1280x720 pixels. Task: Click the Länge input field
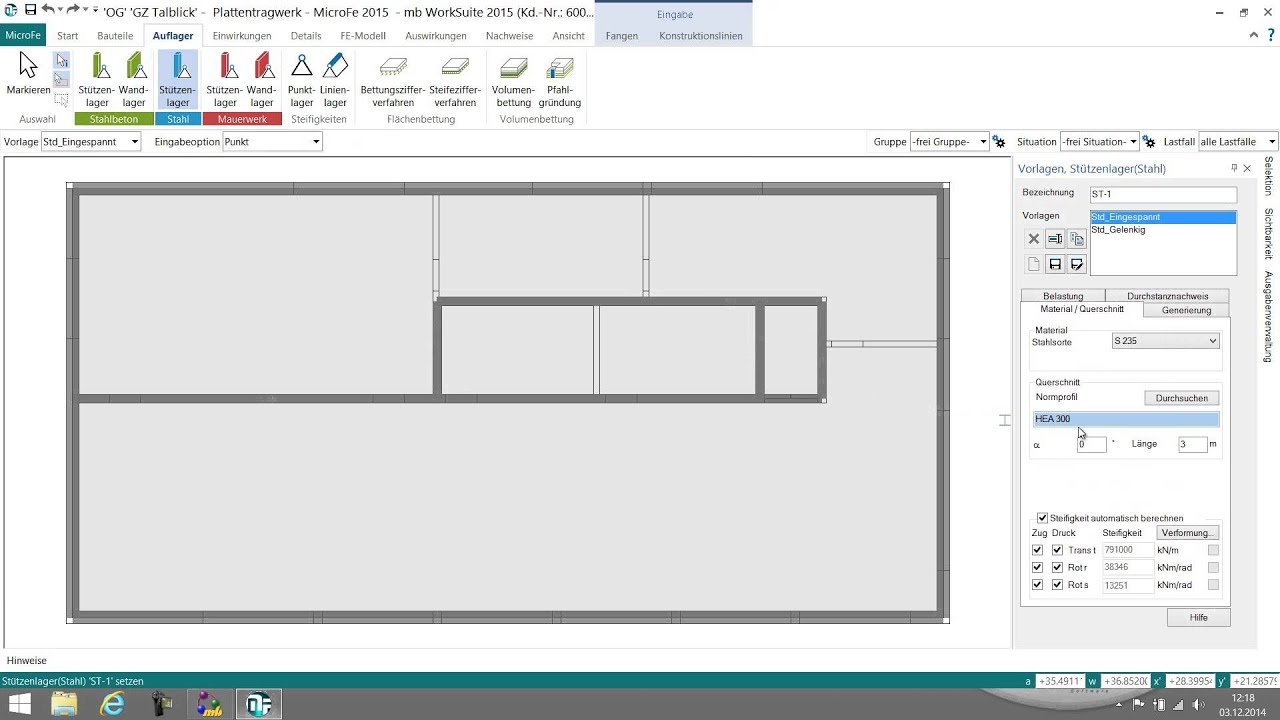click(1192, 444)
